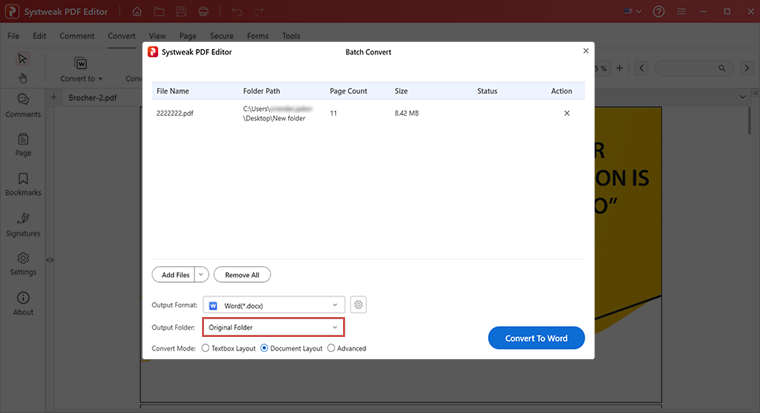The width and height of the screenshot is (760, 413).
Task: Click the Print icon in title bar
Action: click(204, 11)
